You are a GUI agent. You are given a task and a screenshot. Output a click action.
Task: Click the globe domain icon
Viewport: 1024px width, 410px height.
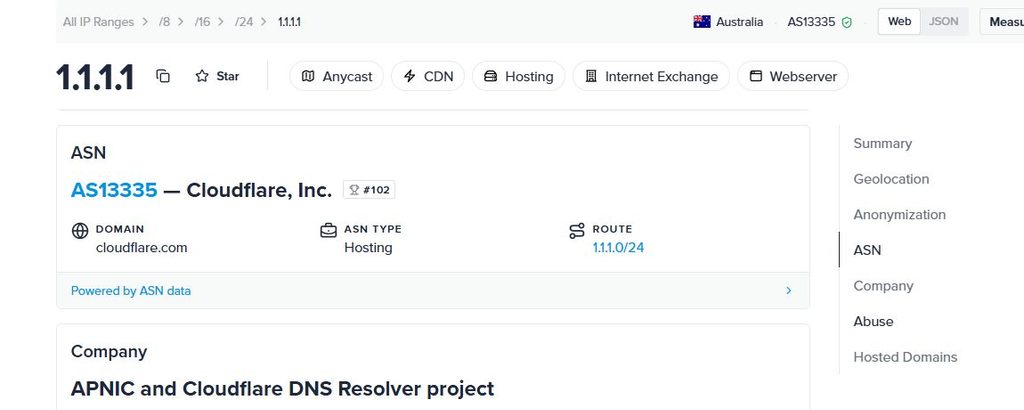tap(80, 230)
